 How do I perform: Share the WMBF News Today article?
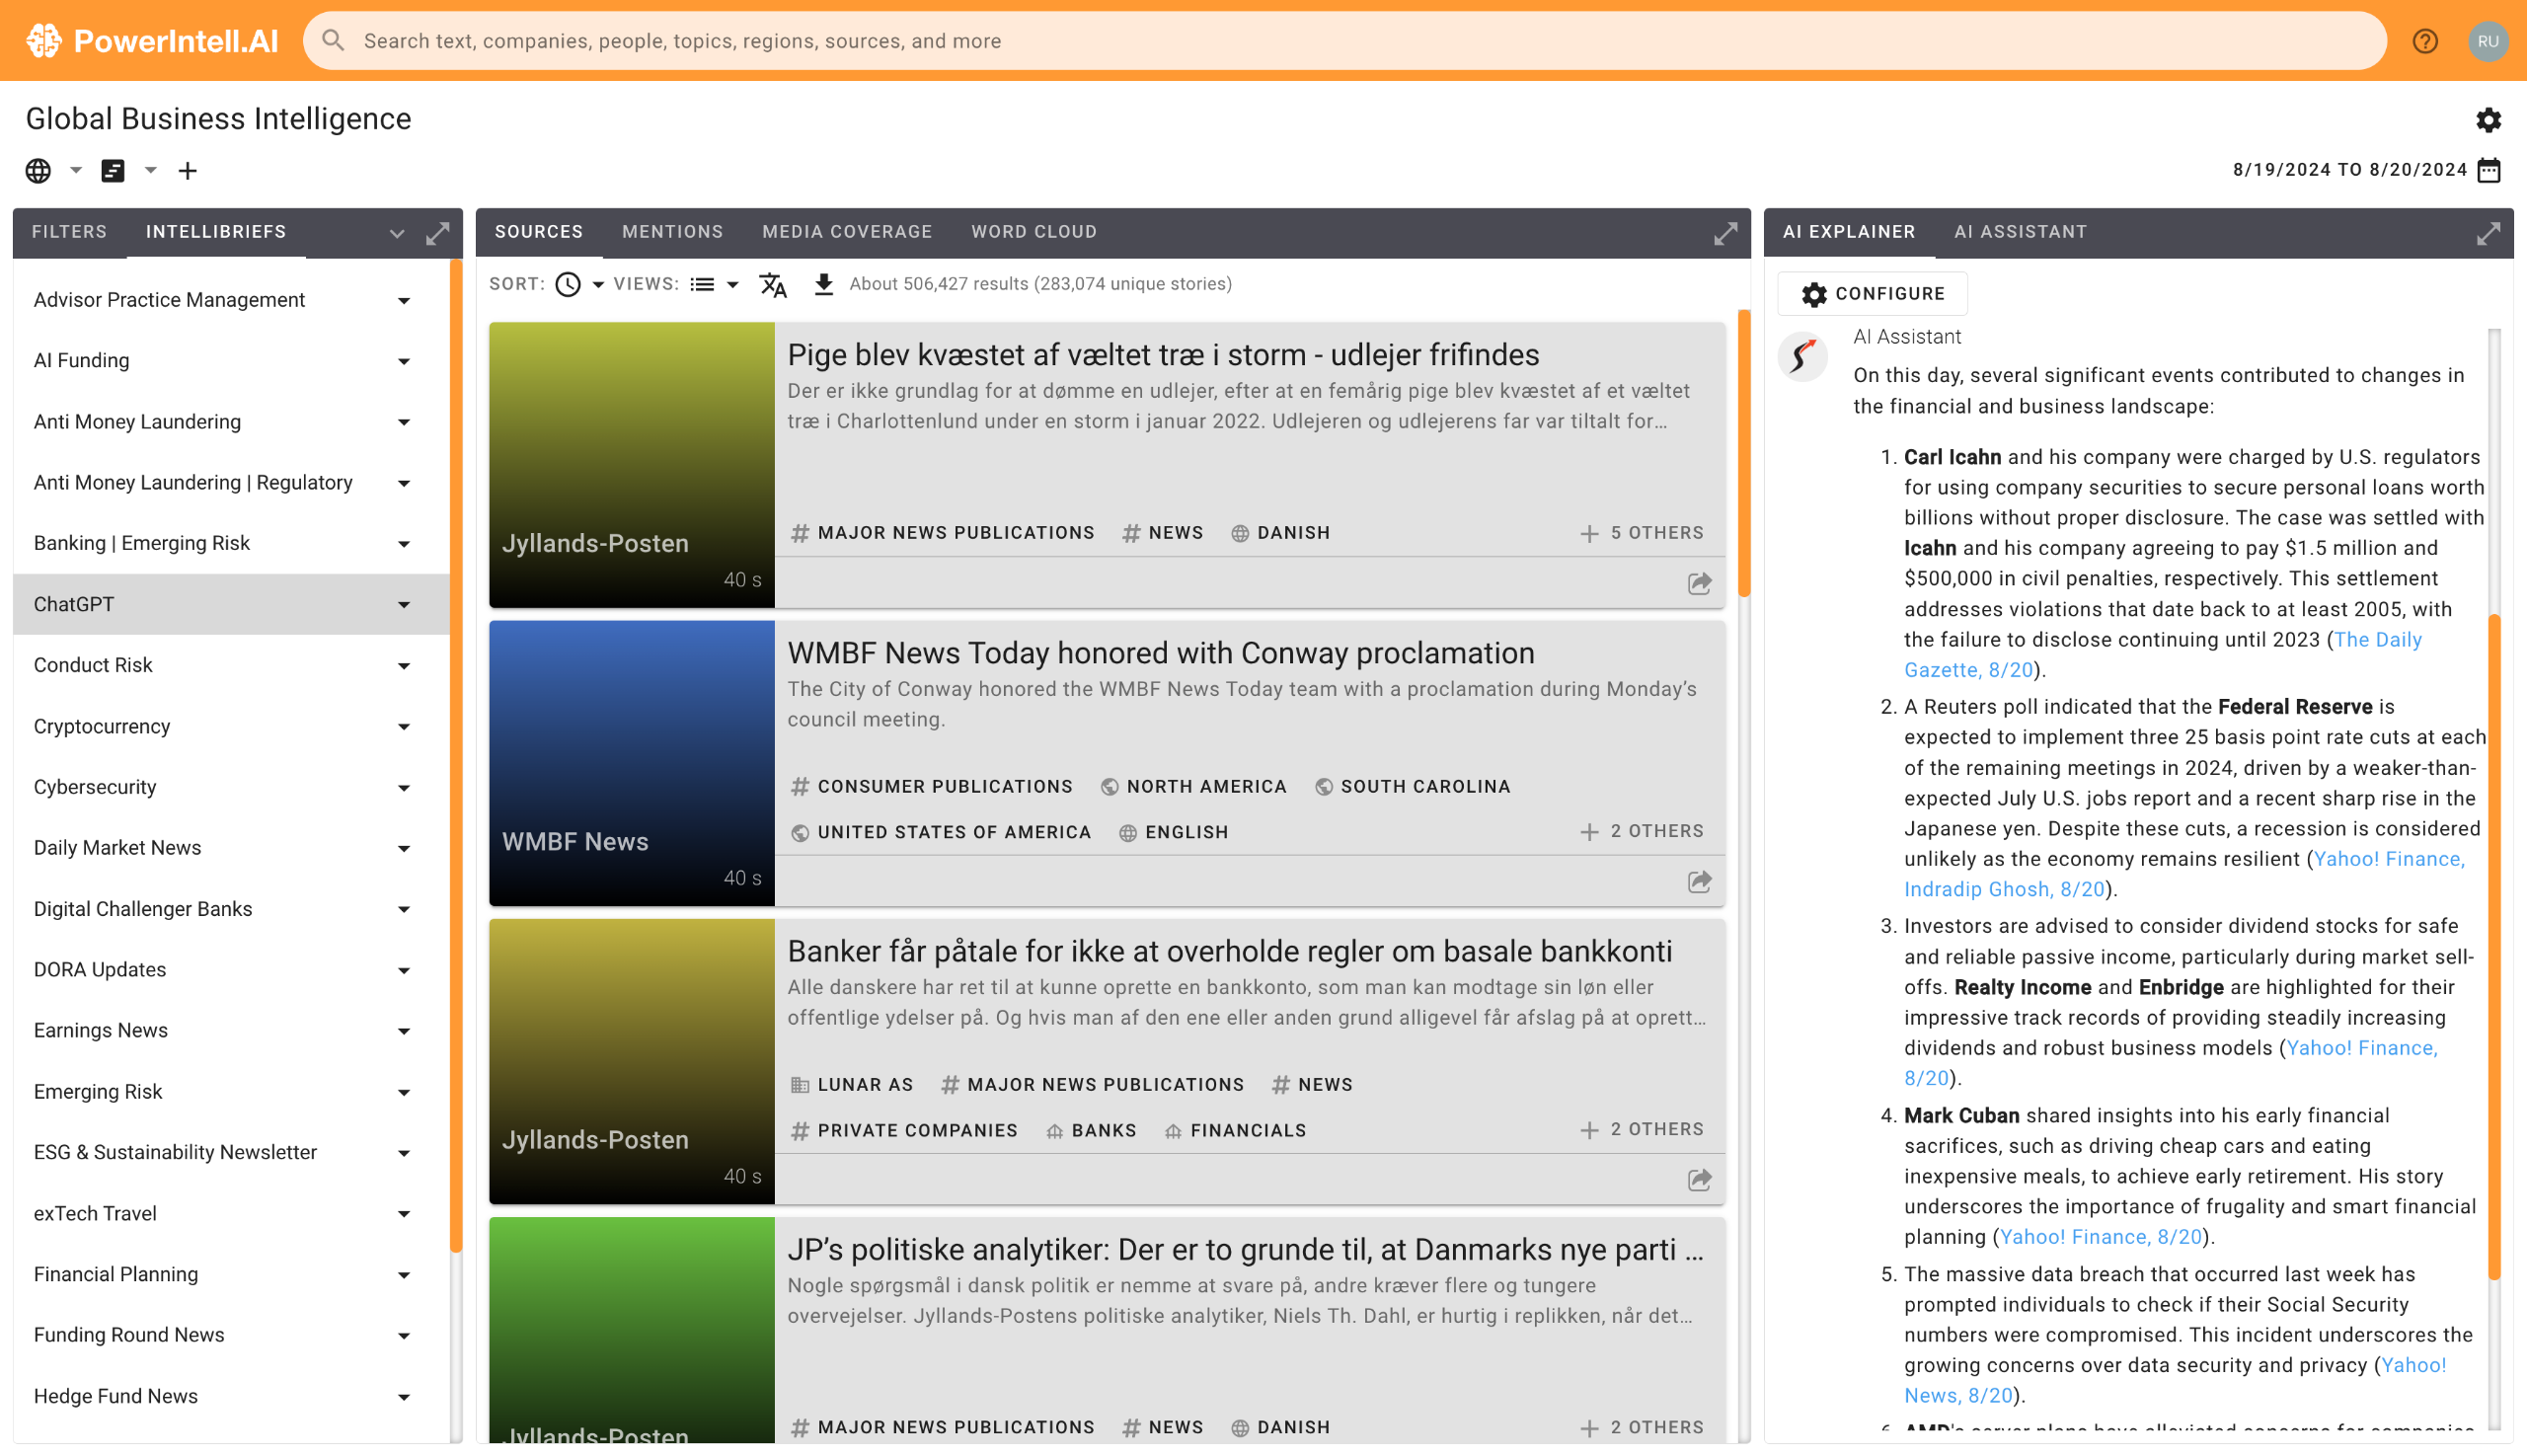point(1698,881)
